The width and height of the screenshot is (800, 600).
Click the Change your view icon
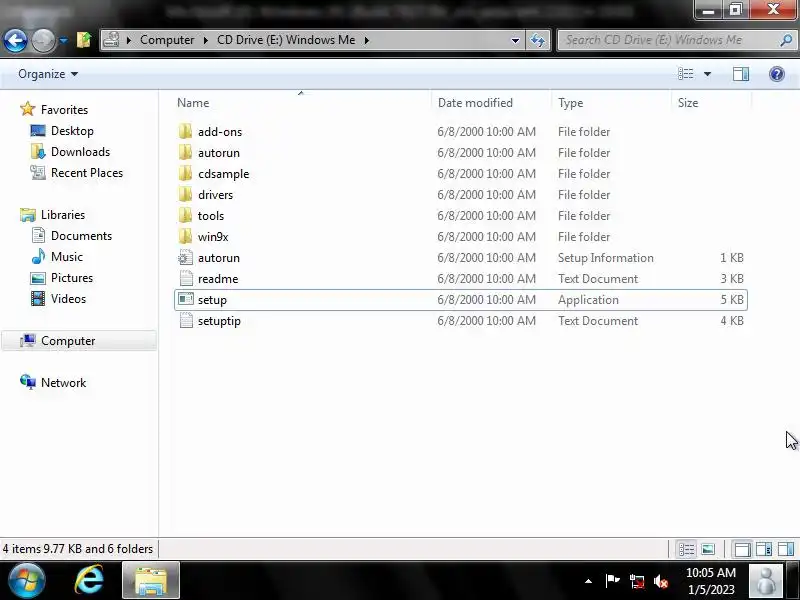click(686, 74)
